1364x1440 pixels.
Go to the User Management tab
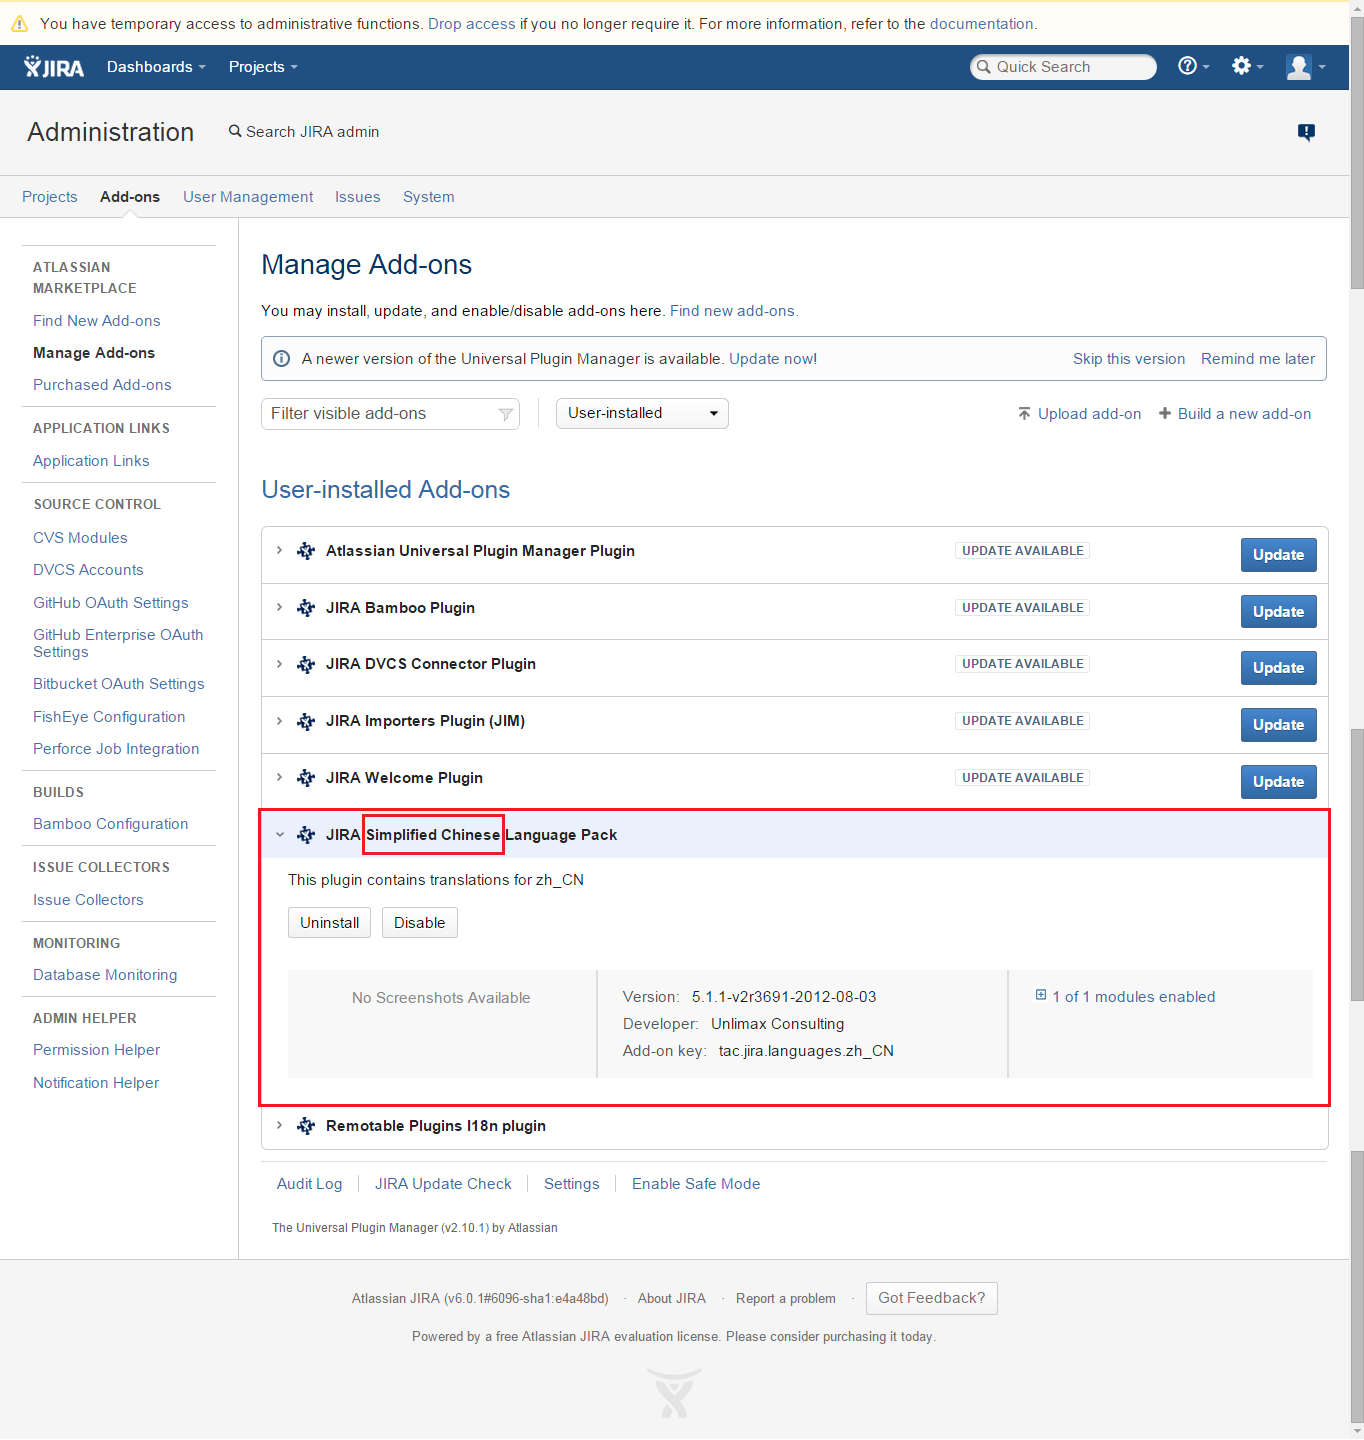248,197
